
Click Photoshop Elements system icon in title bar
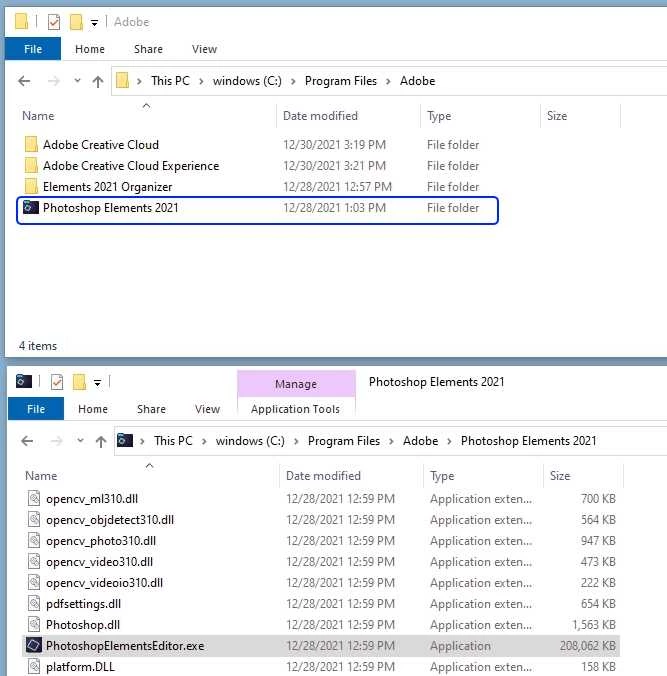[24, 381]
